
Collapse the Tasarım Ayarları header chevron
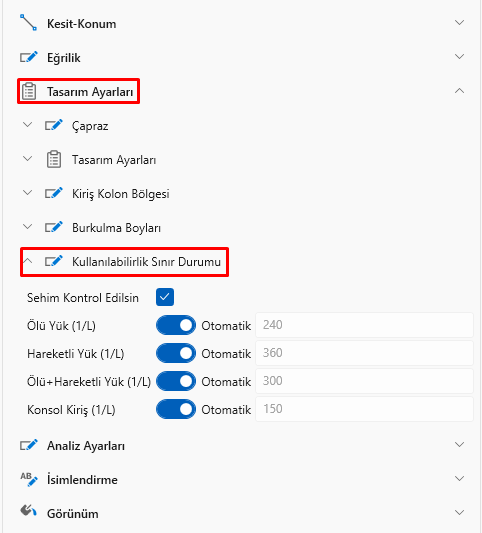coord(459,91)
